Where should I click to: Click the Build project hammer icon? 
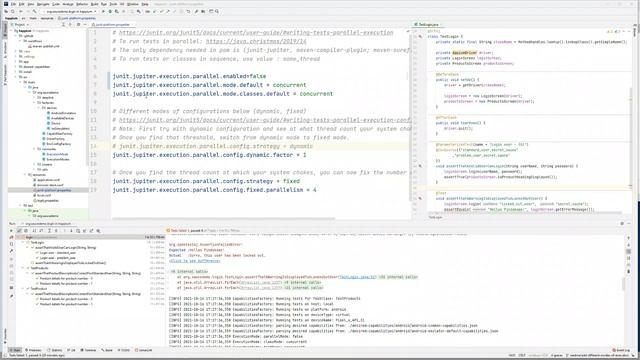tap(34, 11)
